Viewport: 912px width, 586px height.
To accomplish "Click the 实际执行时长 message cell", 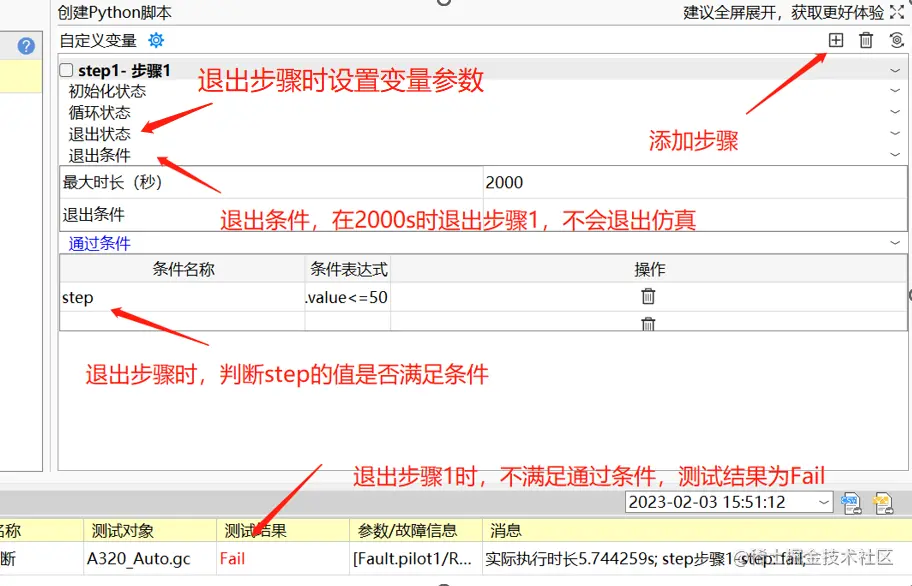I will coord(697,559).
